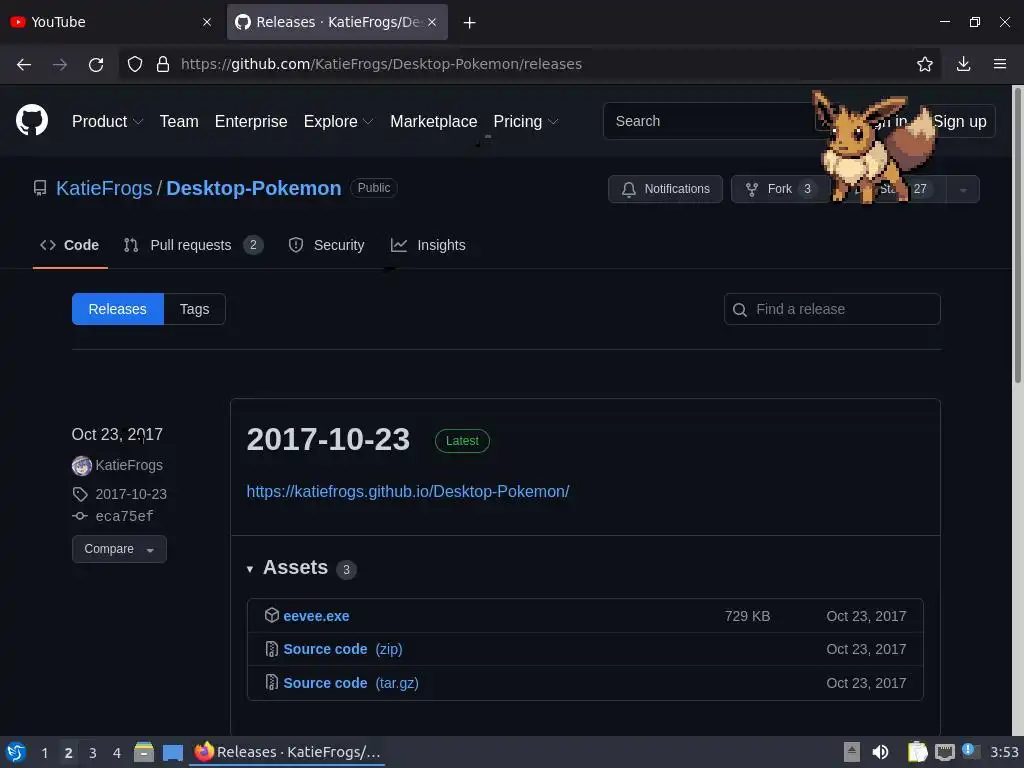Image resolution: width=1024 pixels, height=768 pixels.
Task: Open the Firefox hamburger menu
Action: pos(1000,64)
